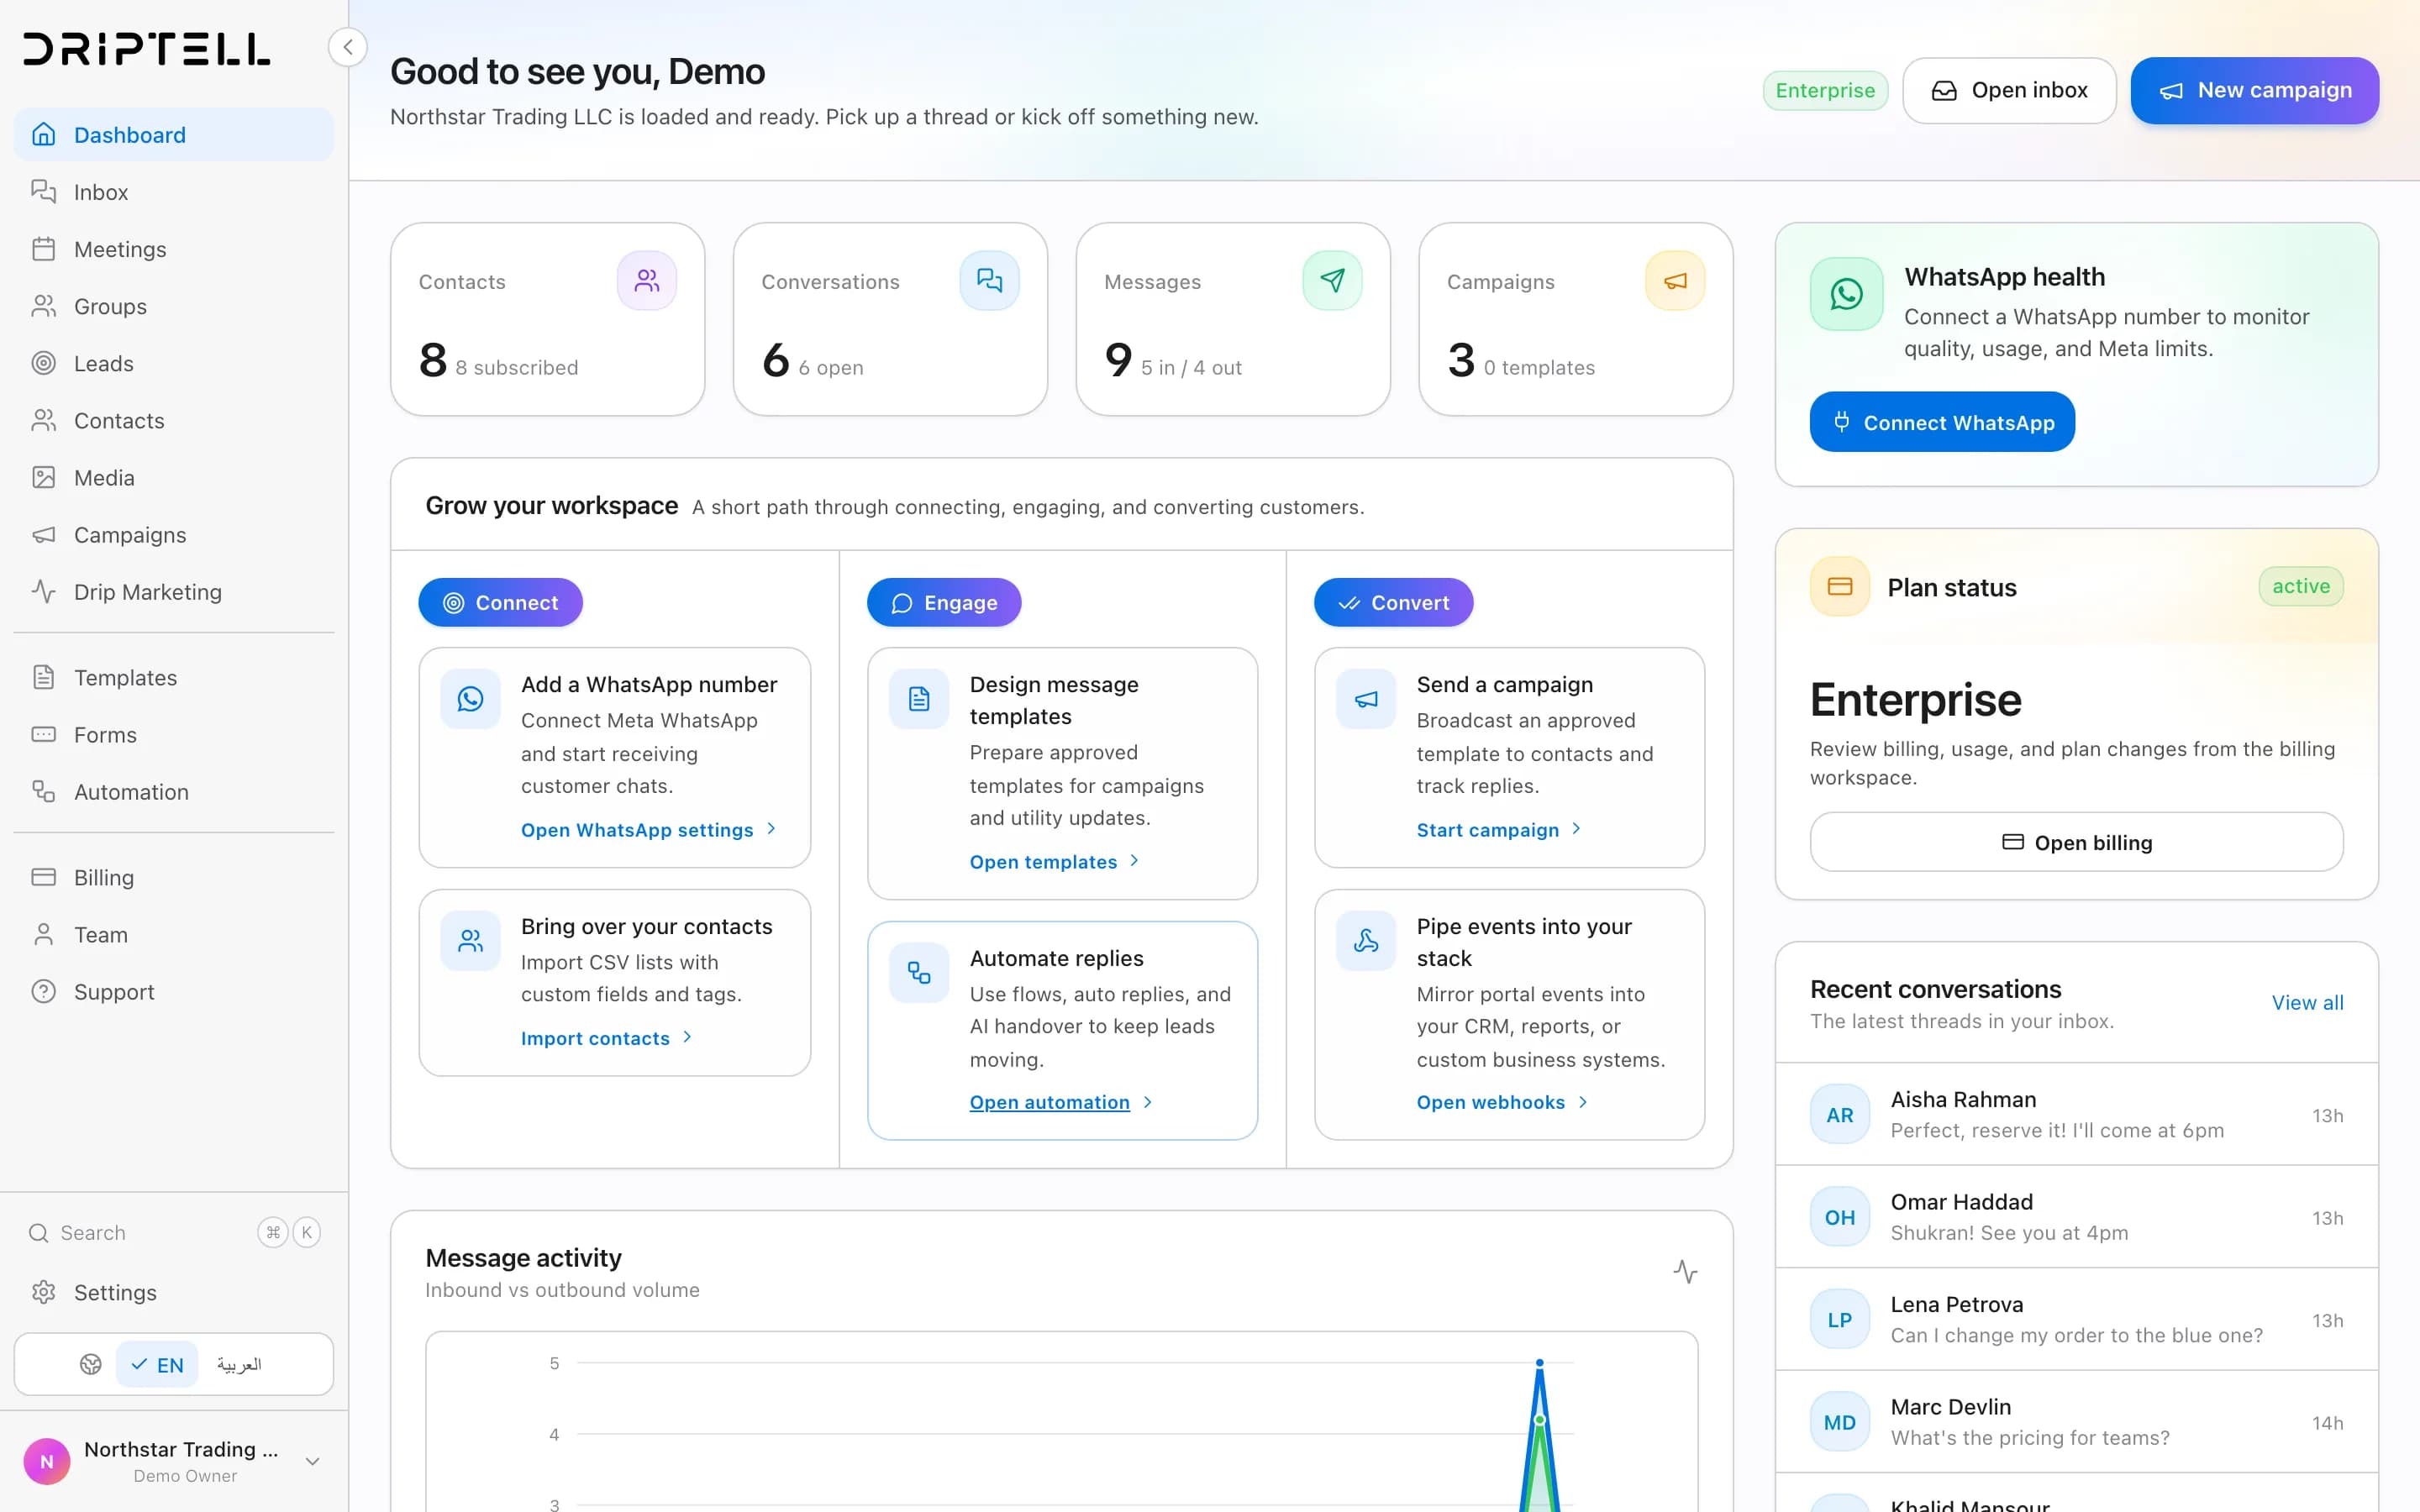
Task: Click the WhatsApp health logo icon
Action: coord(1846,294)
